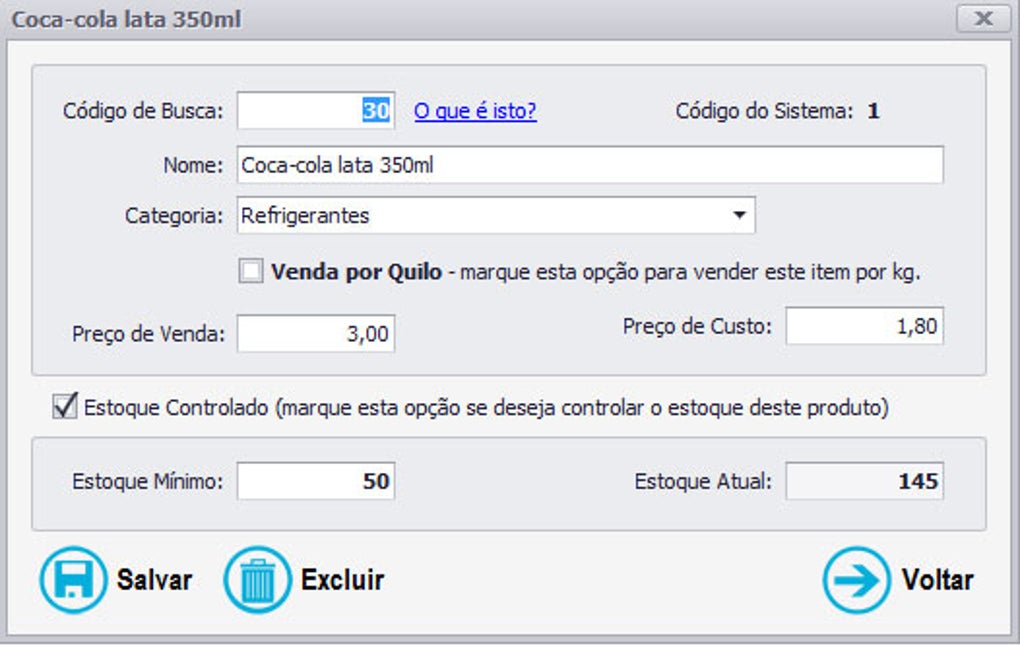Close the Coca-cola lata 350ml dialog

(983, 19)
